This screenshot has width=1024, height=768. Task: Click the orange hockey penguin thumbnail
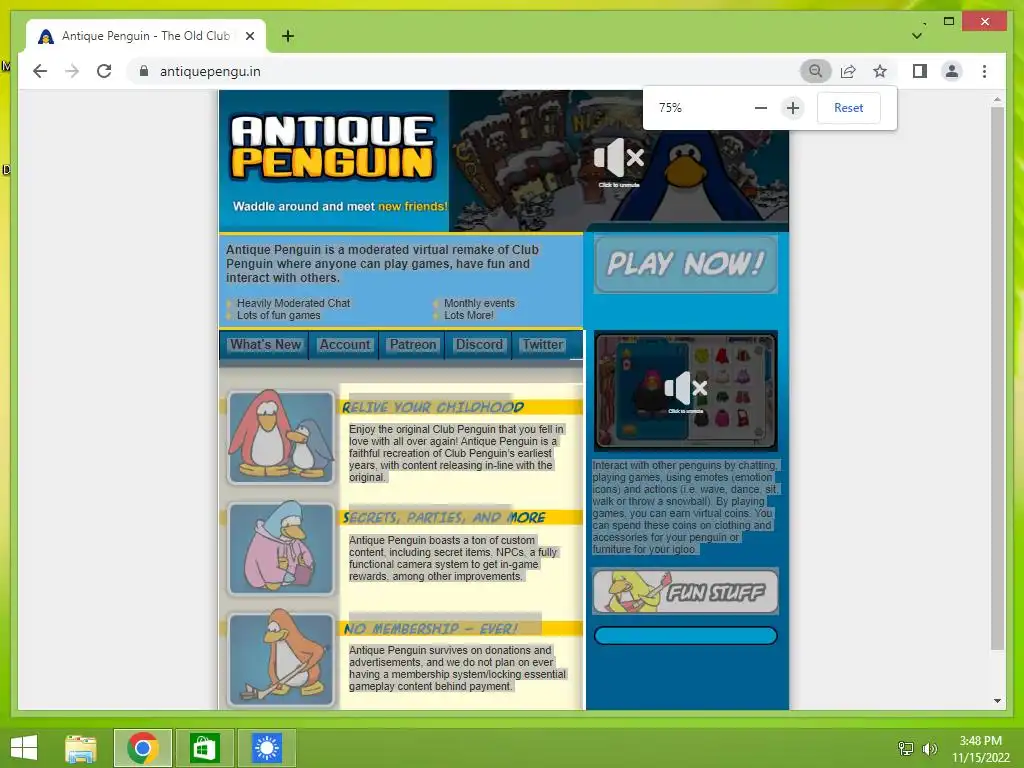281,660
